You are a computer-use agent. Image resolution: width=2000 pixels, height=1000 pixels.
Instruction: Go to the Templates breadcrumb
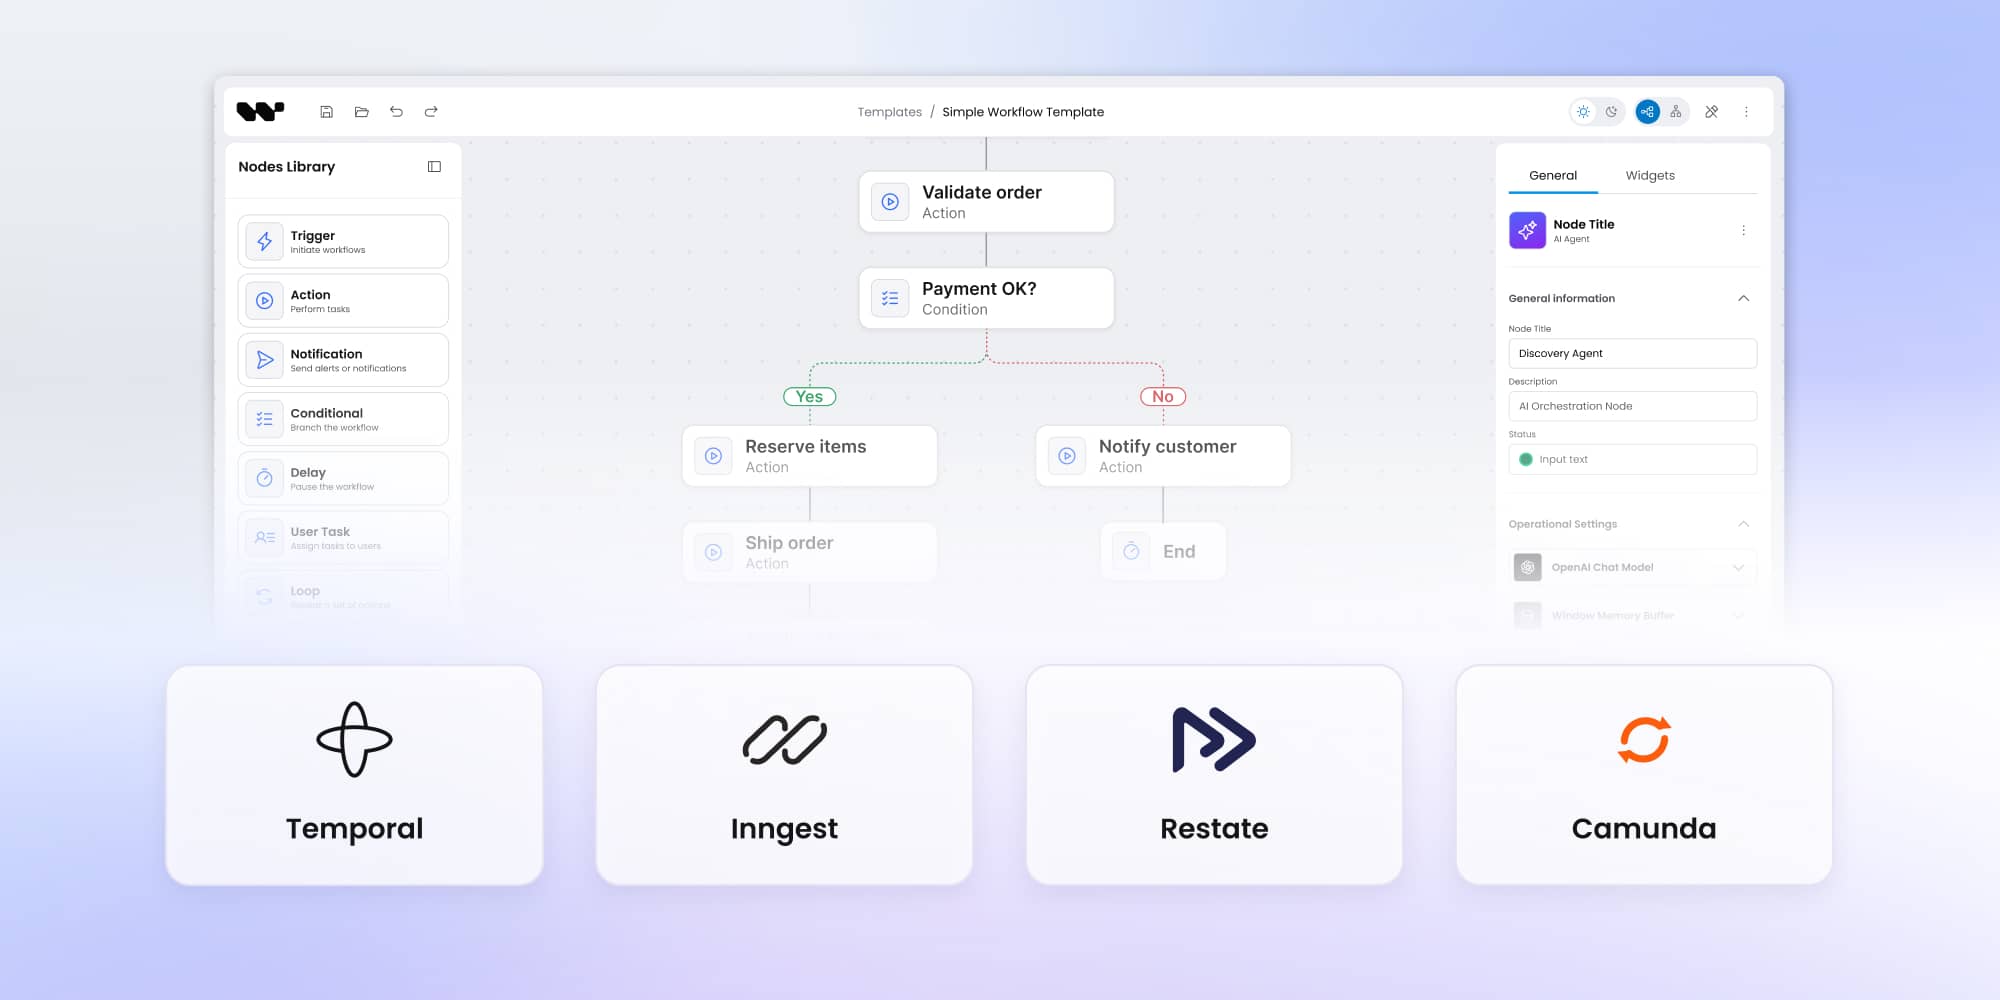pos(889,112)
